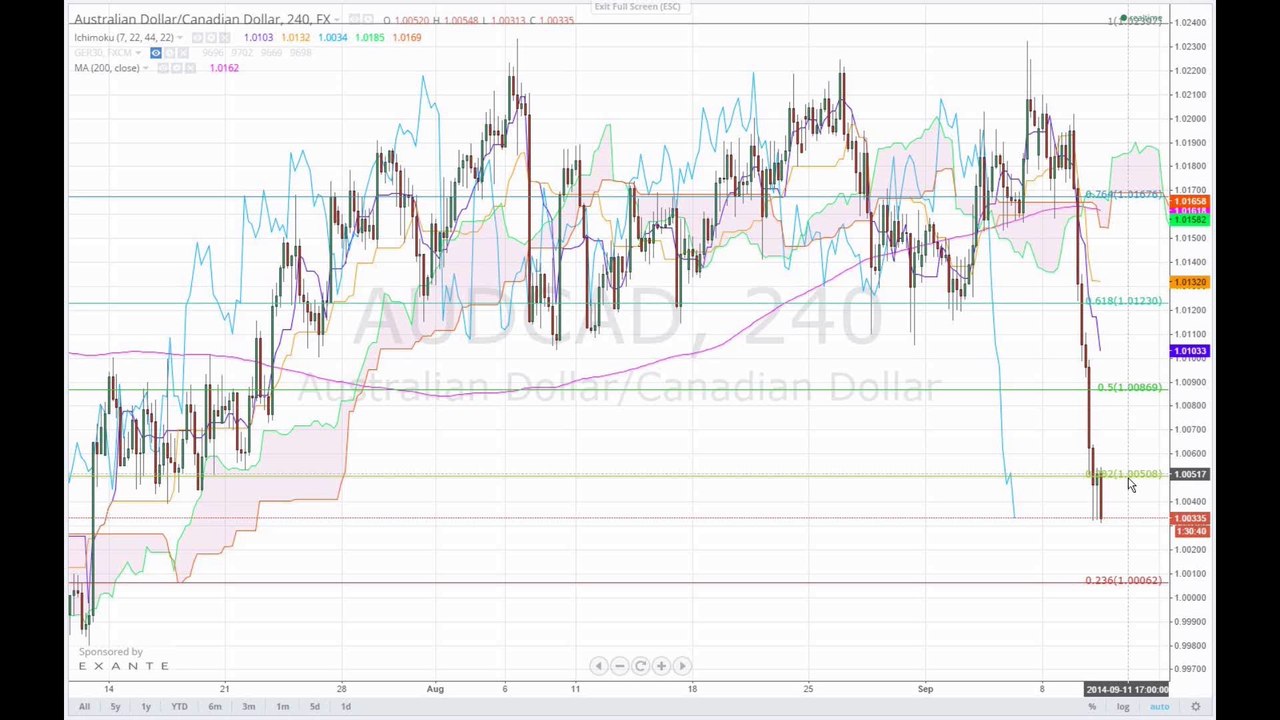Click the 0.236 (1.00062) Fibonacci label
1280x720 pixels.
coord(1123,580)
